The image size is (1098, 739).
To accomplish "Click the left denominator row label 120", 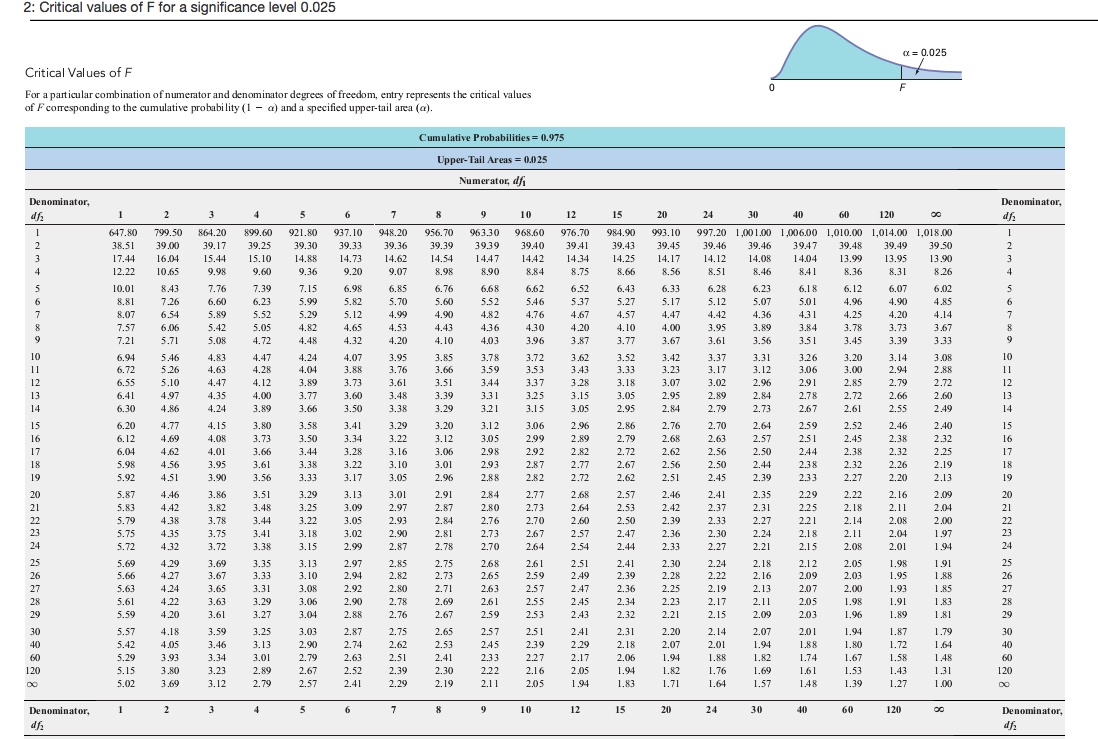I will [x=36, y=669].
